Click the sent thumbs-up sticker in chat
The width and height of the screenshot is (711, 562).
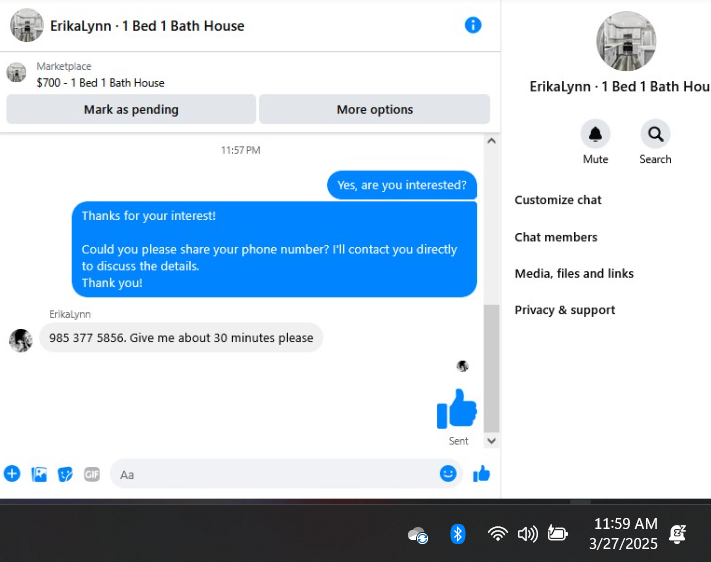[457, 409]
